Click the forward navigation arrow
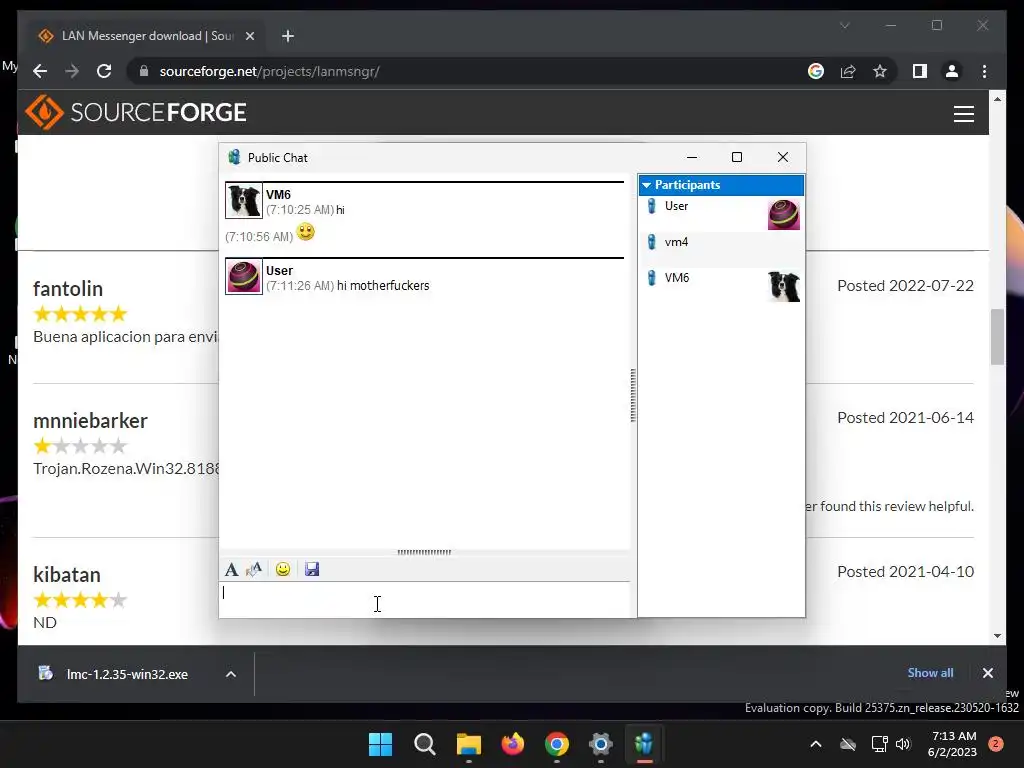Viewport: 1024px width, 768px height. click(72, 71)
